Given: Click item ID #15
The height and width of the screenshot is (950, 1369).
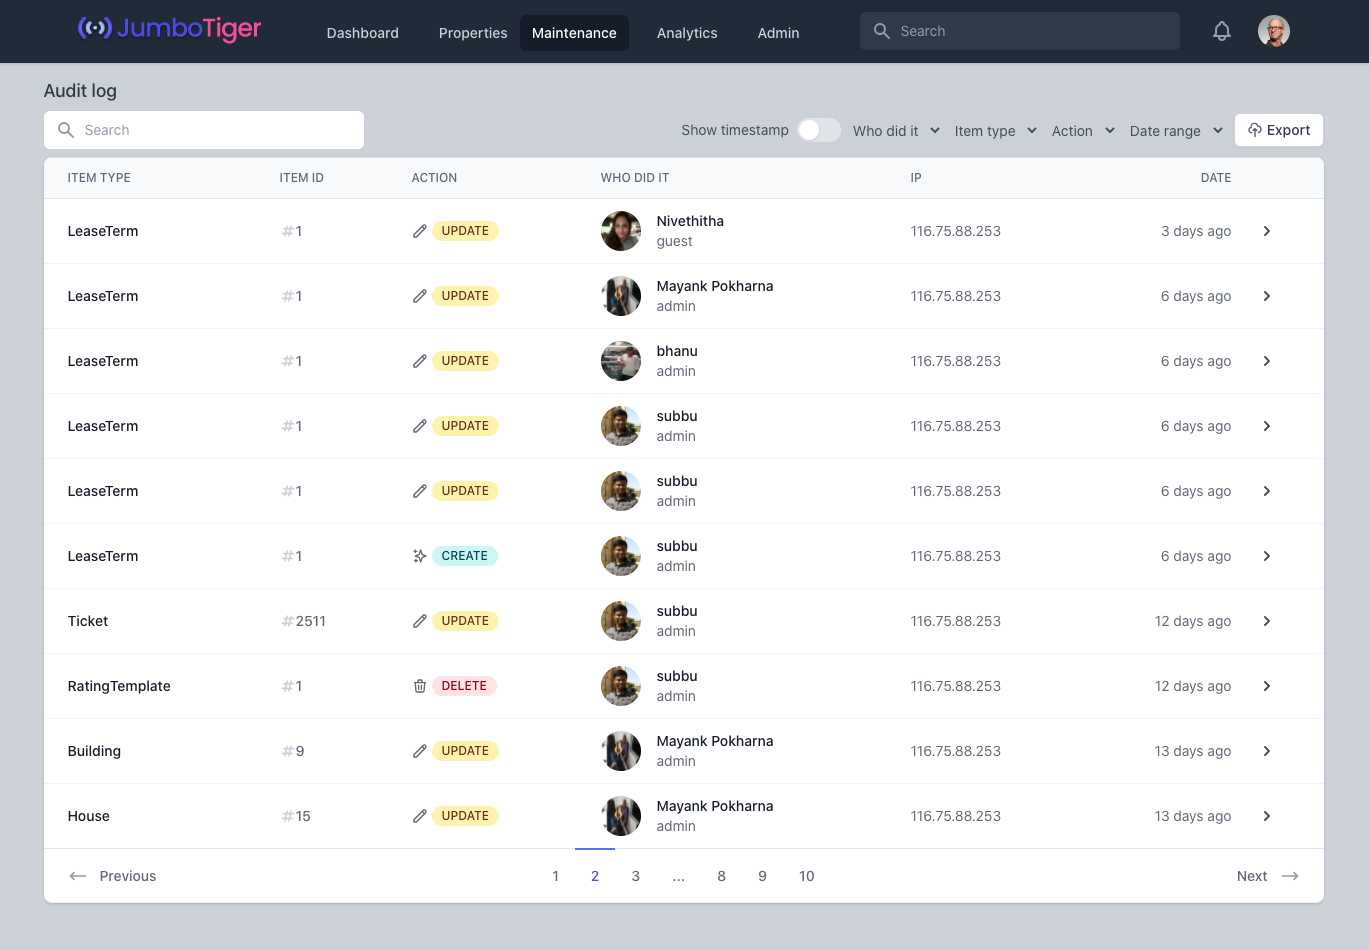Looking at the screenshot, I should click(x=296, y=816).
